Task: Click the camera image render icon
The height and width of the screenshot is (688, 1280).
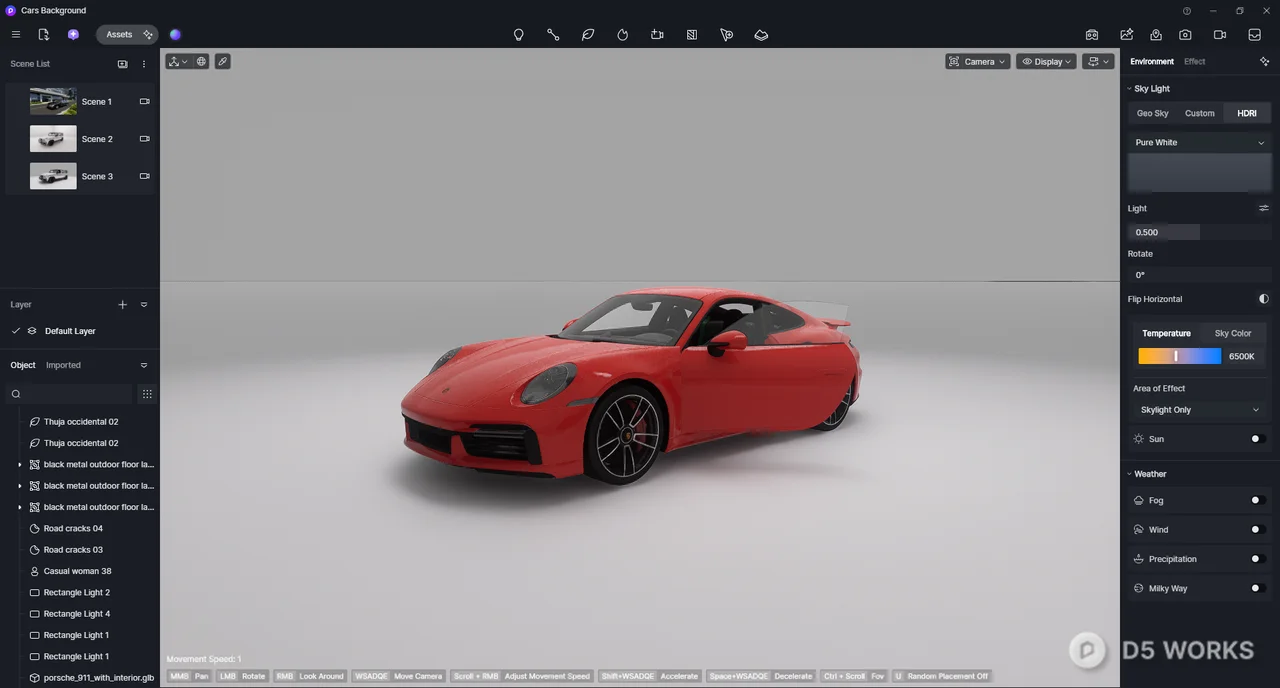Action: tap(1185, 34)
